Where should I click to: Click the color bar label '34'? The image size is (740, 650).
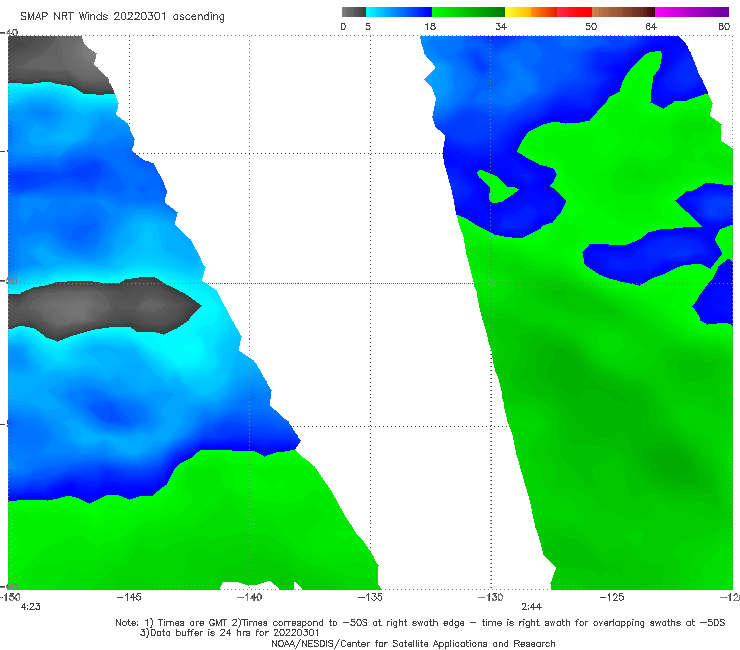501,26
